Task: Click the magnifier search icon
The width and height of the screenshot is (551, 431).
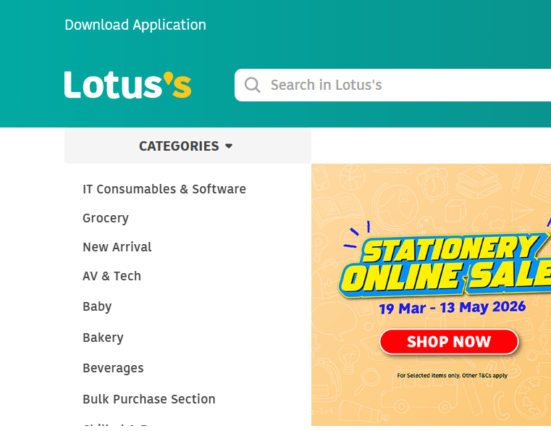Action: 252,85
